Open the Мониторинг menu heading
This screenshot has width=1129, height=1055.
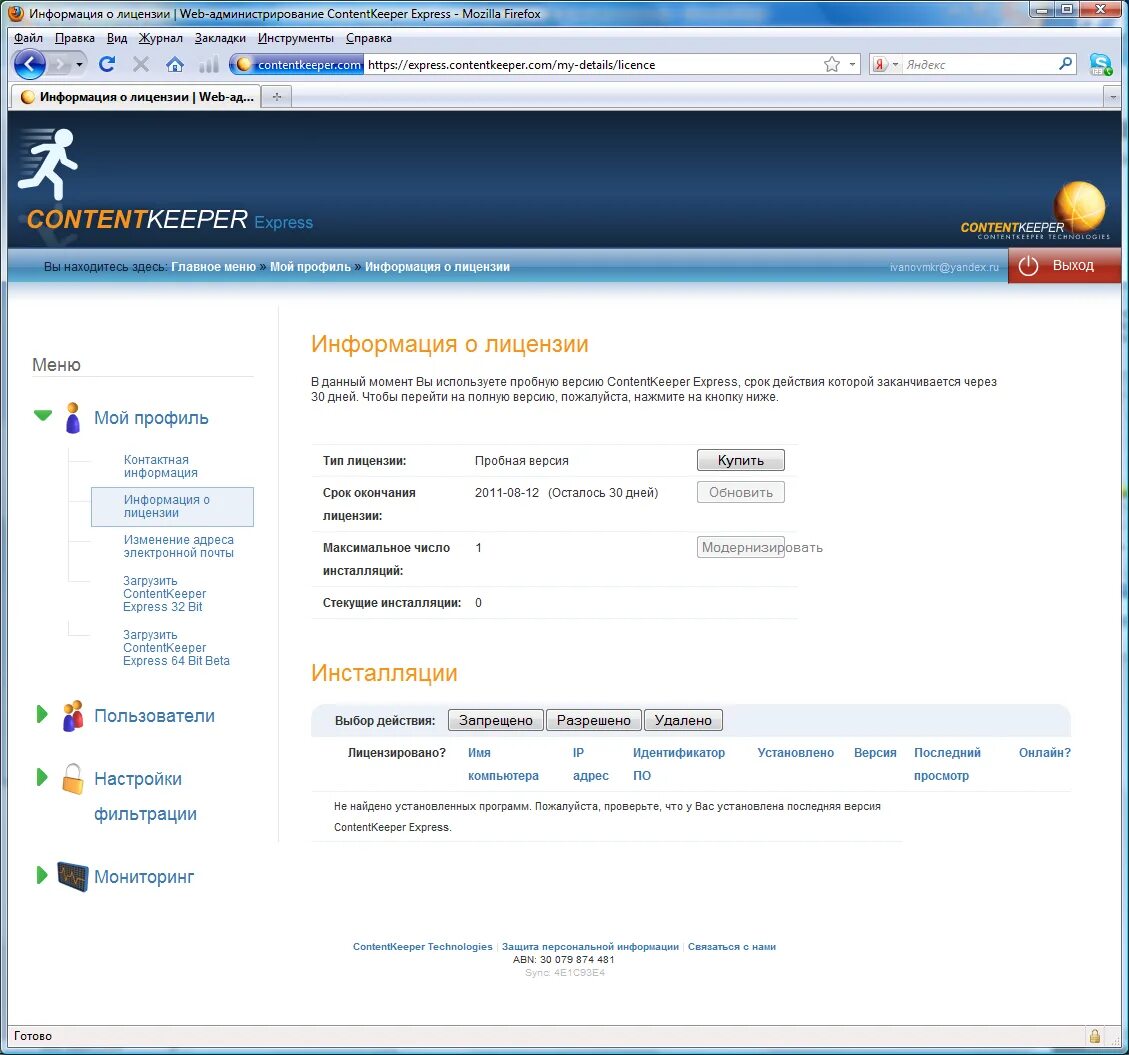point(144,876)
